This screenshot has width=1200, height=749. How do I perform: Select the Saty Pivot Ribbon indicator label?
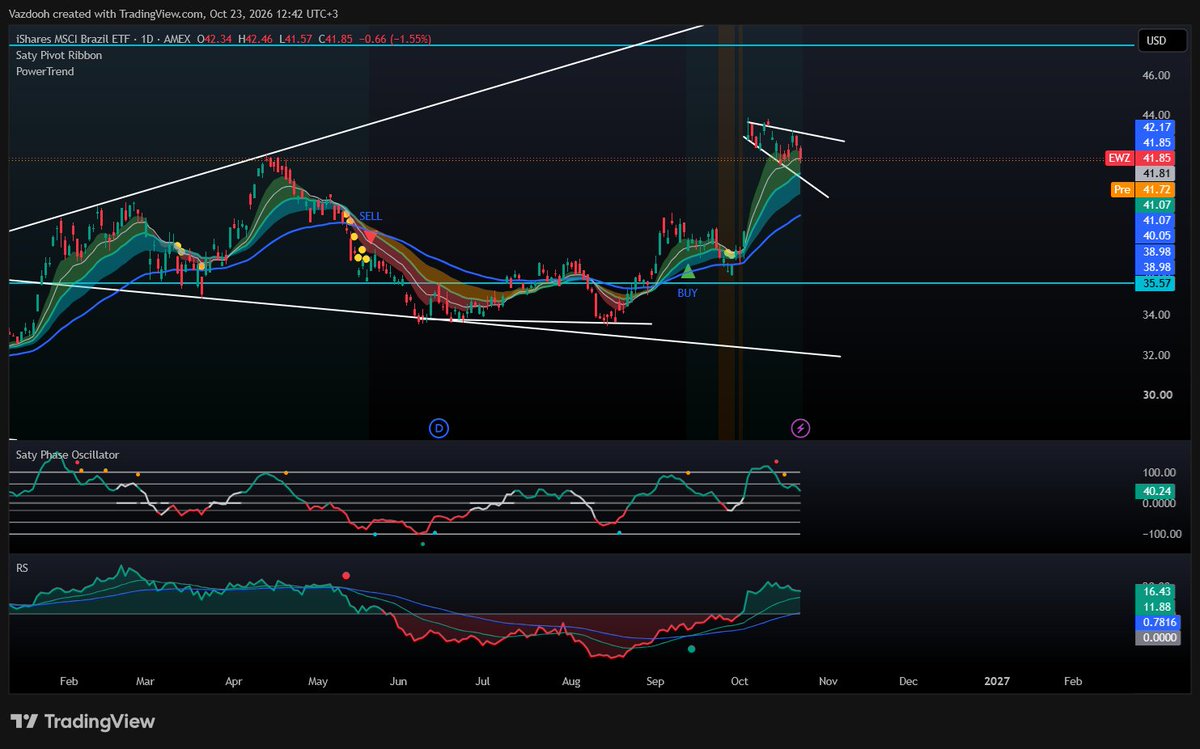(59, 55)
